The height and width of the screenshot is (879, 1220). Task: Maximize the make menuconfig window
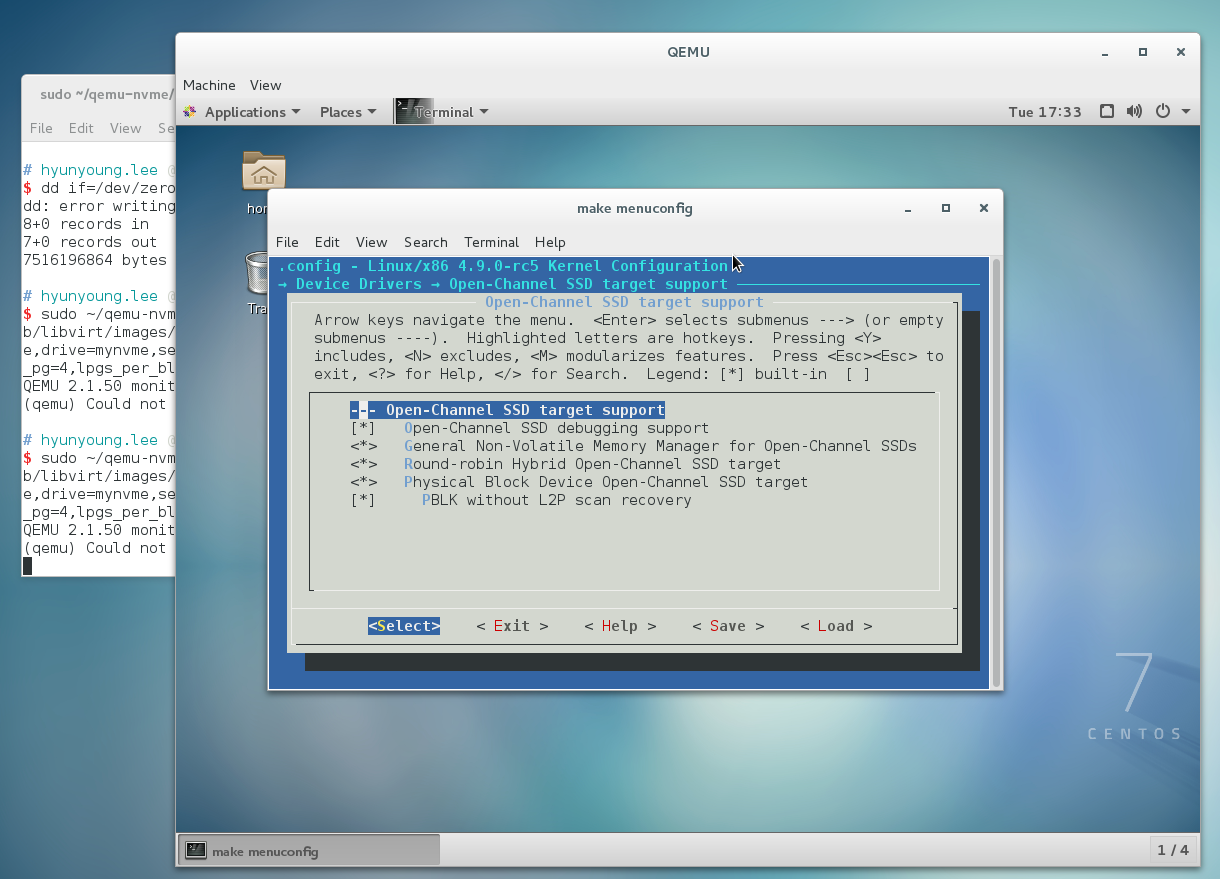[946, 209]
